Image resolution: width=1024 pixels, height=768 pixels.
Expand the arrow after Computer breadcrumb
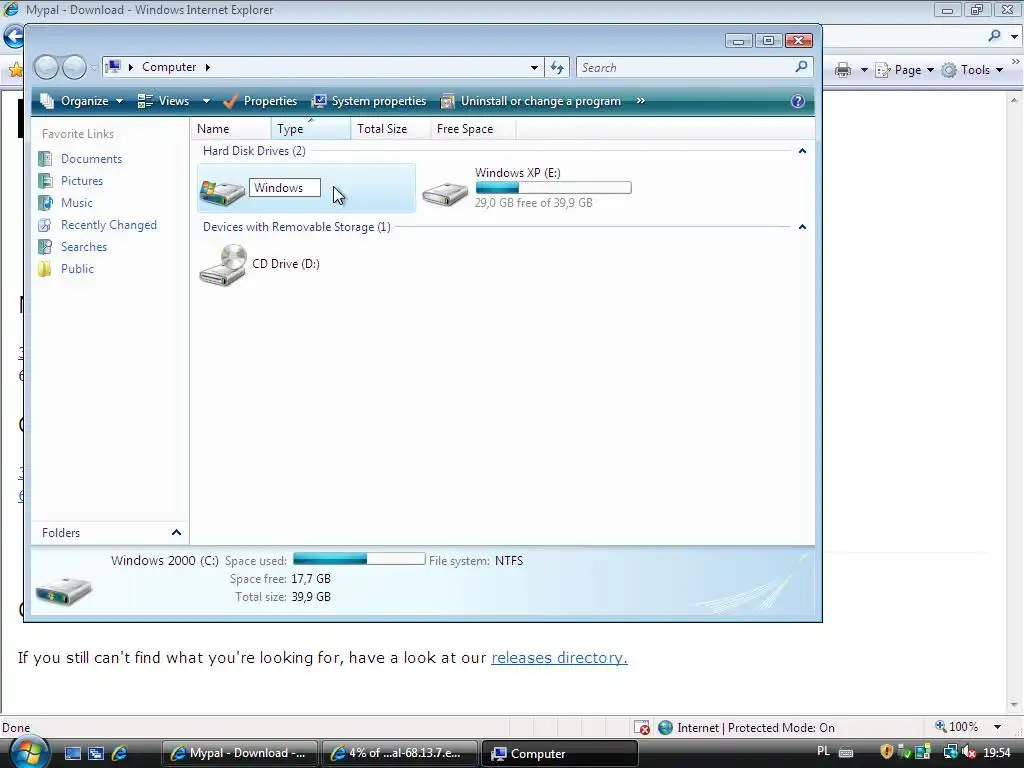tap(208, 67)
